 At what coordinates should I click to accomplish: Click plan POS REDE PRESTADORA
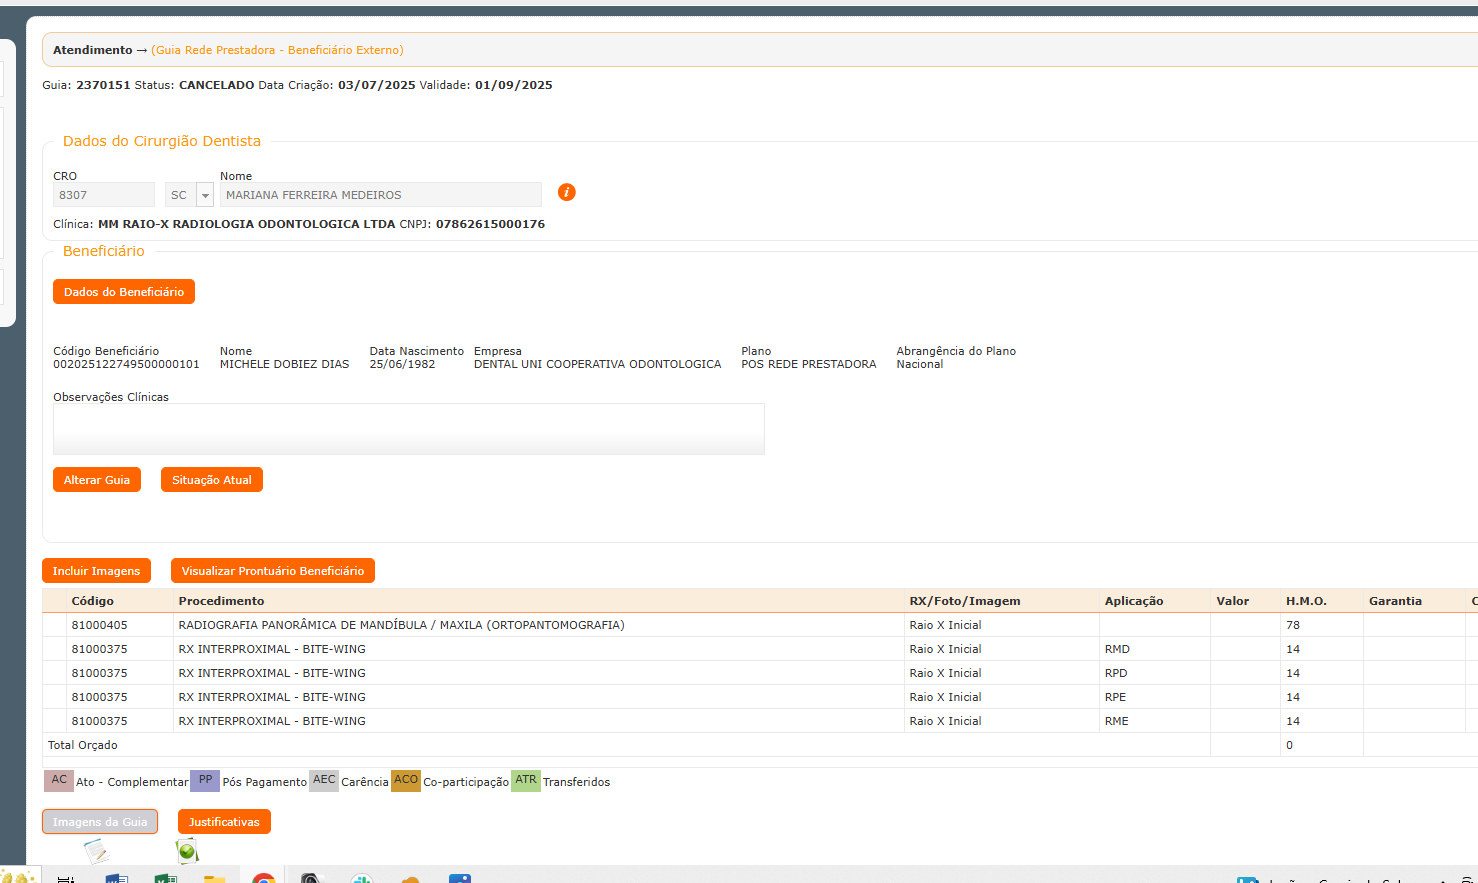pyautogui.click(x=809, y=364)
